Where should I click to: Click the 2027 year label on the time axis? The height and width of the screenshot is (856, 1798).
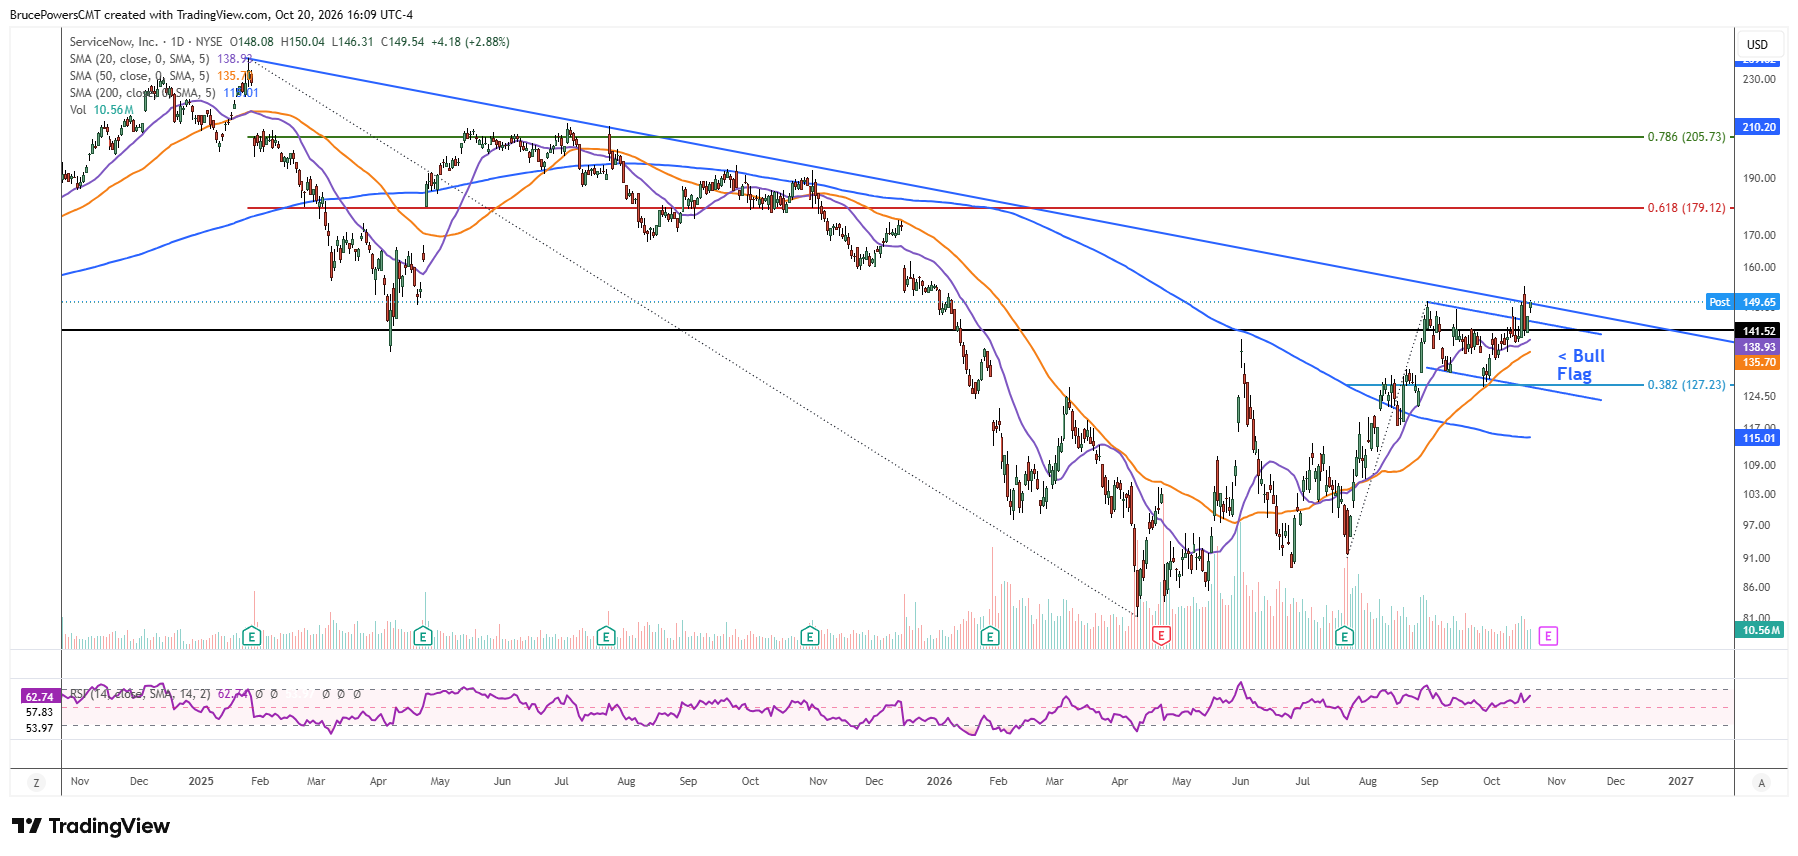(1681, 781)
